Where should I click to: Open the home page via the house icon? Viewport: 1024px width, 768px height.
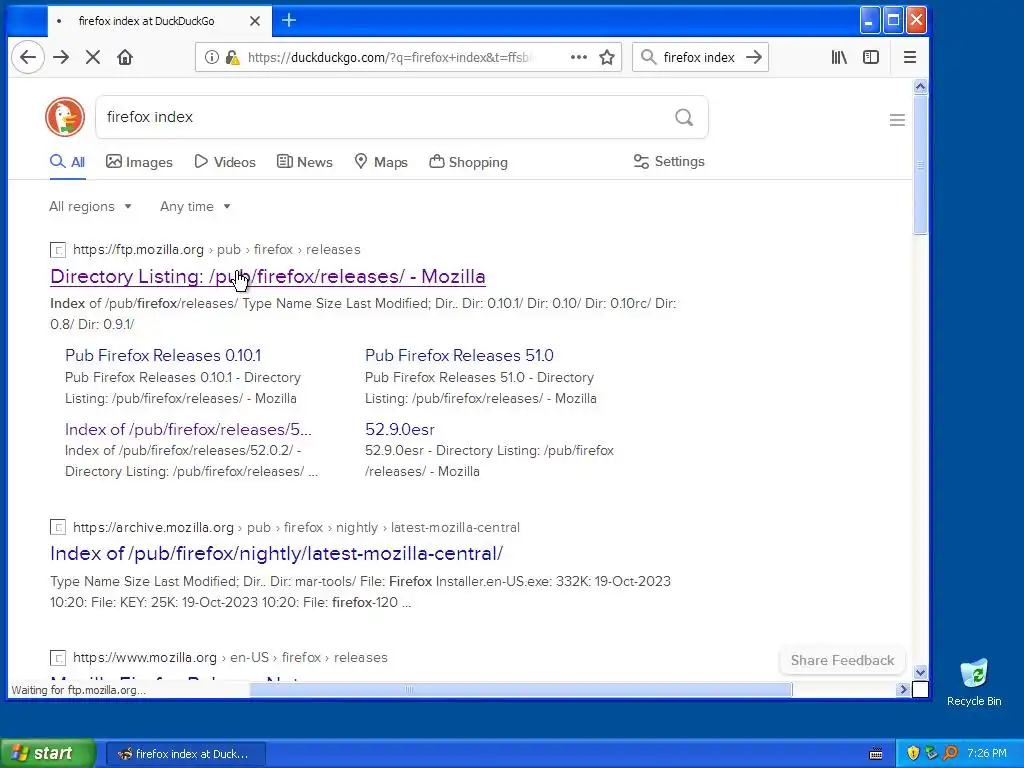point(125,57)
